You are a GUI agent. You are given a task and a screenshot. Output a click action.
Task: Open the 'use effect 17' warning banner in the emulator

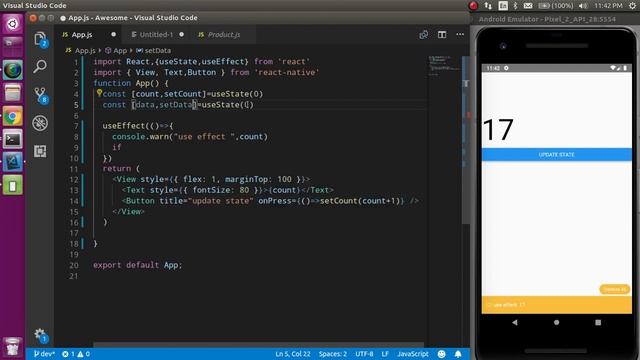[556, 305]
